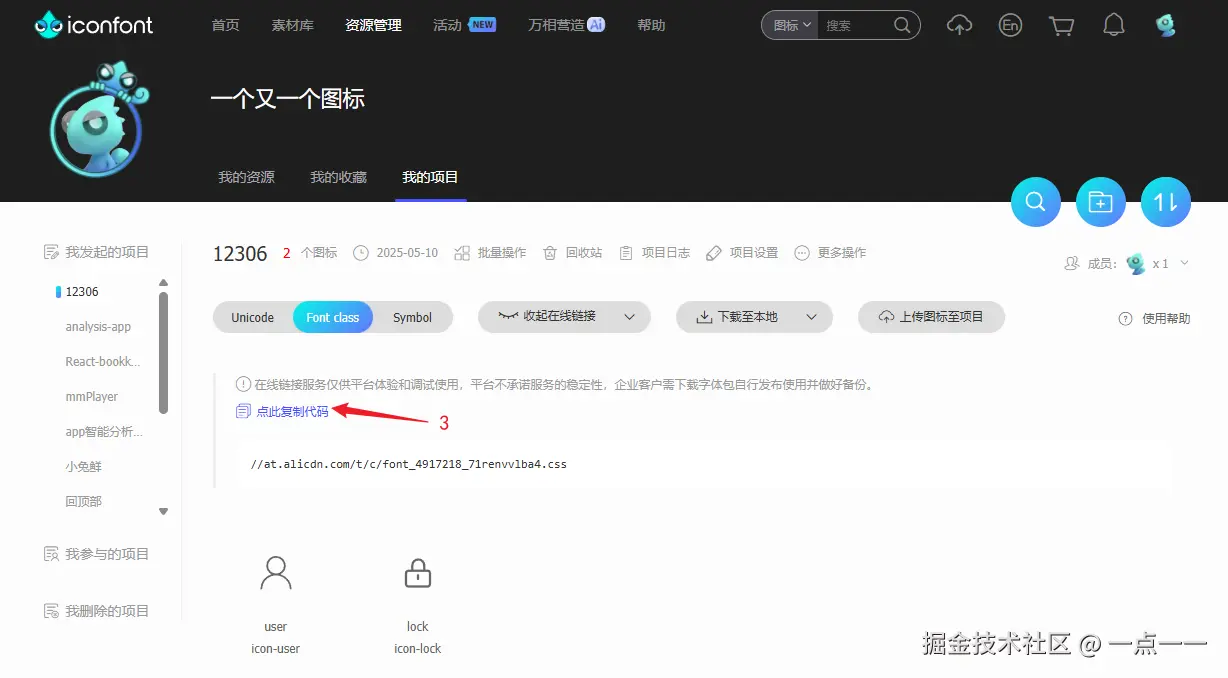Expand 我参与的项目 section
Image resolution: width=1228 pixels, height=678 pixels.
click(97, 554)
